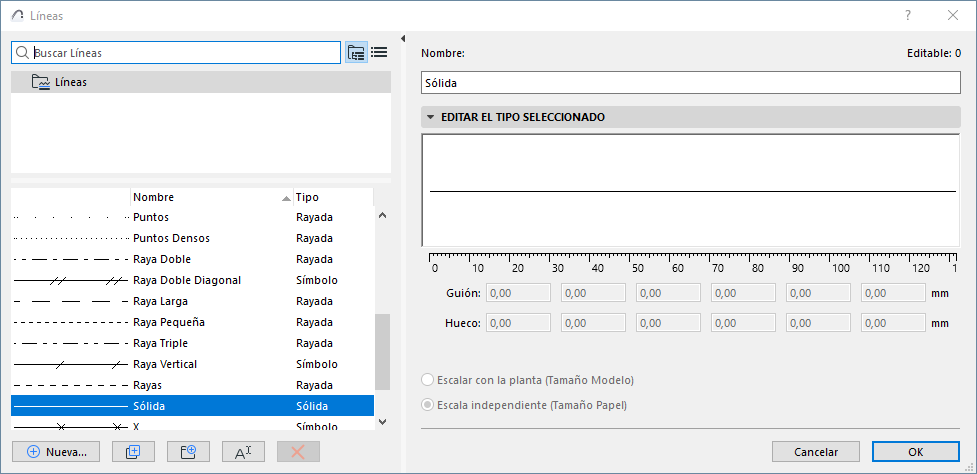Viewport: 977px width, 474px height.
Task: Select the Líneas folder in tree
Action: 201,82
